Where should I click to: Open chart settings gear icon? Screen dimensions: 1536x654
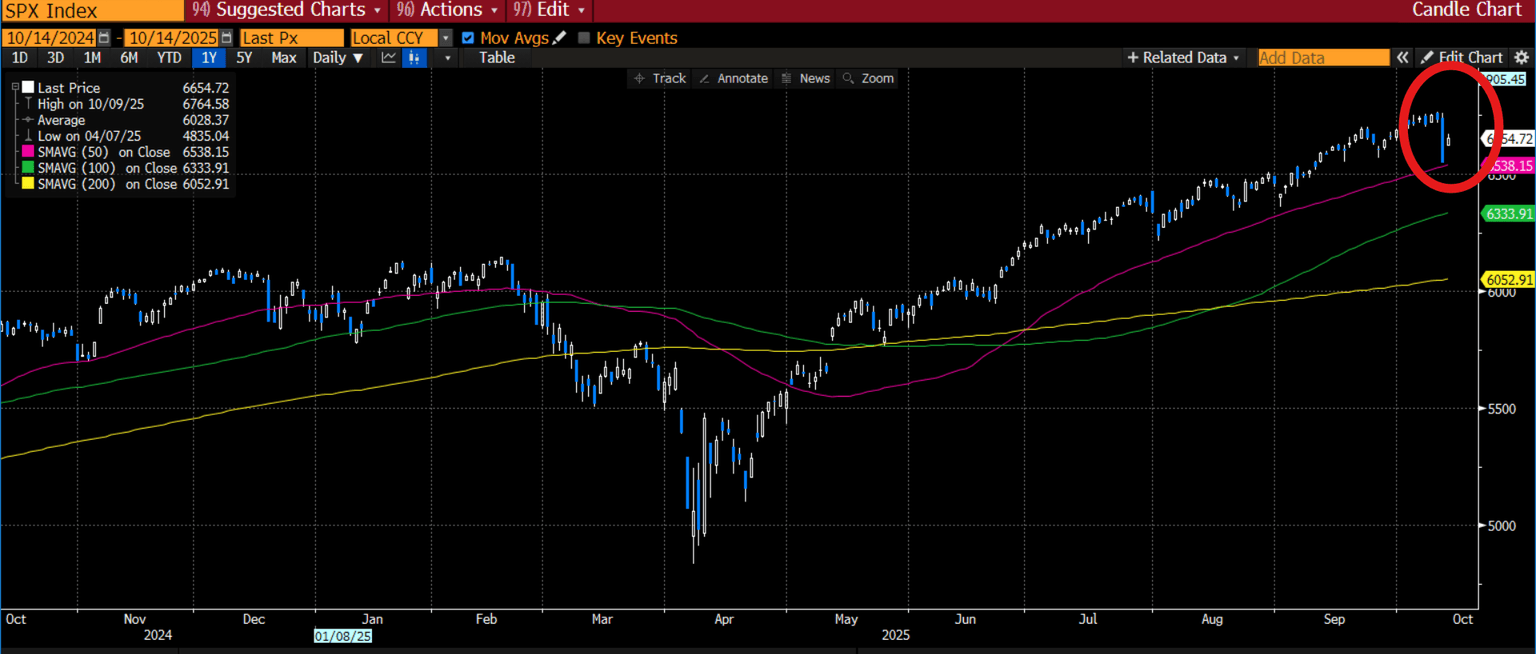(x=1522, y=58)
